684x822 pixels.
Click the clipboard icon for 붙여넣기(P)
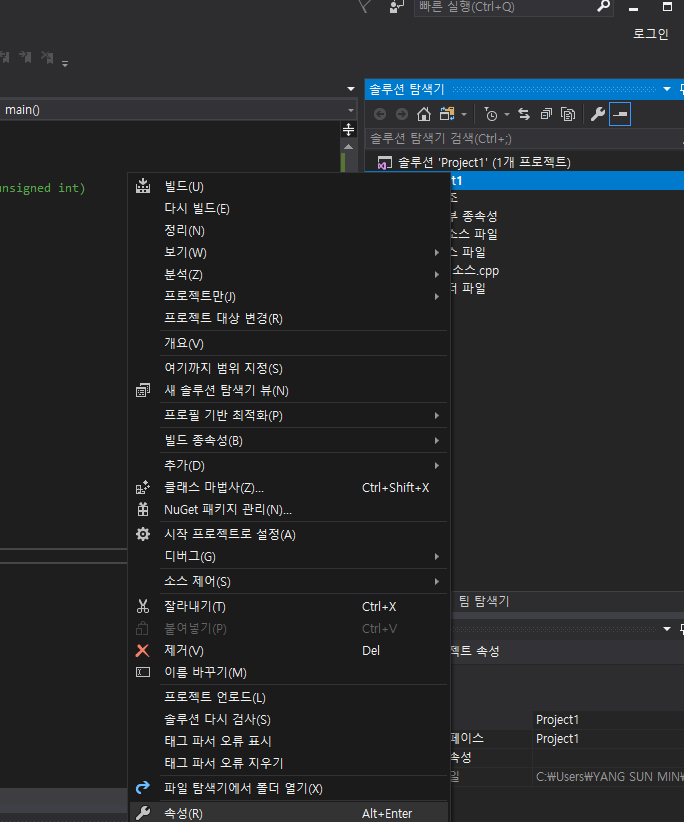[x=143, y=629]
